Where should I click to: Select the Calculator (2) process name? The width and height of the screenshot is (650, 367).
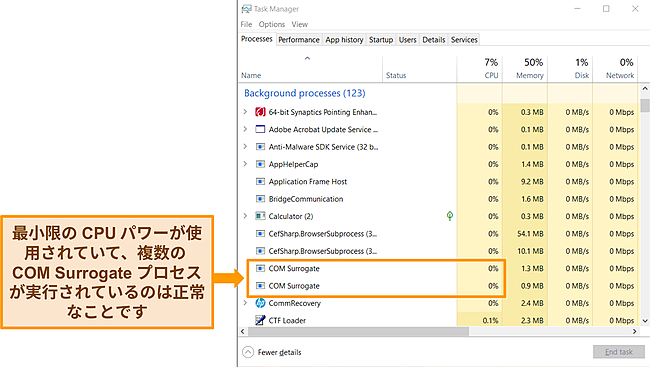291,216
